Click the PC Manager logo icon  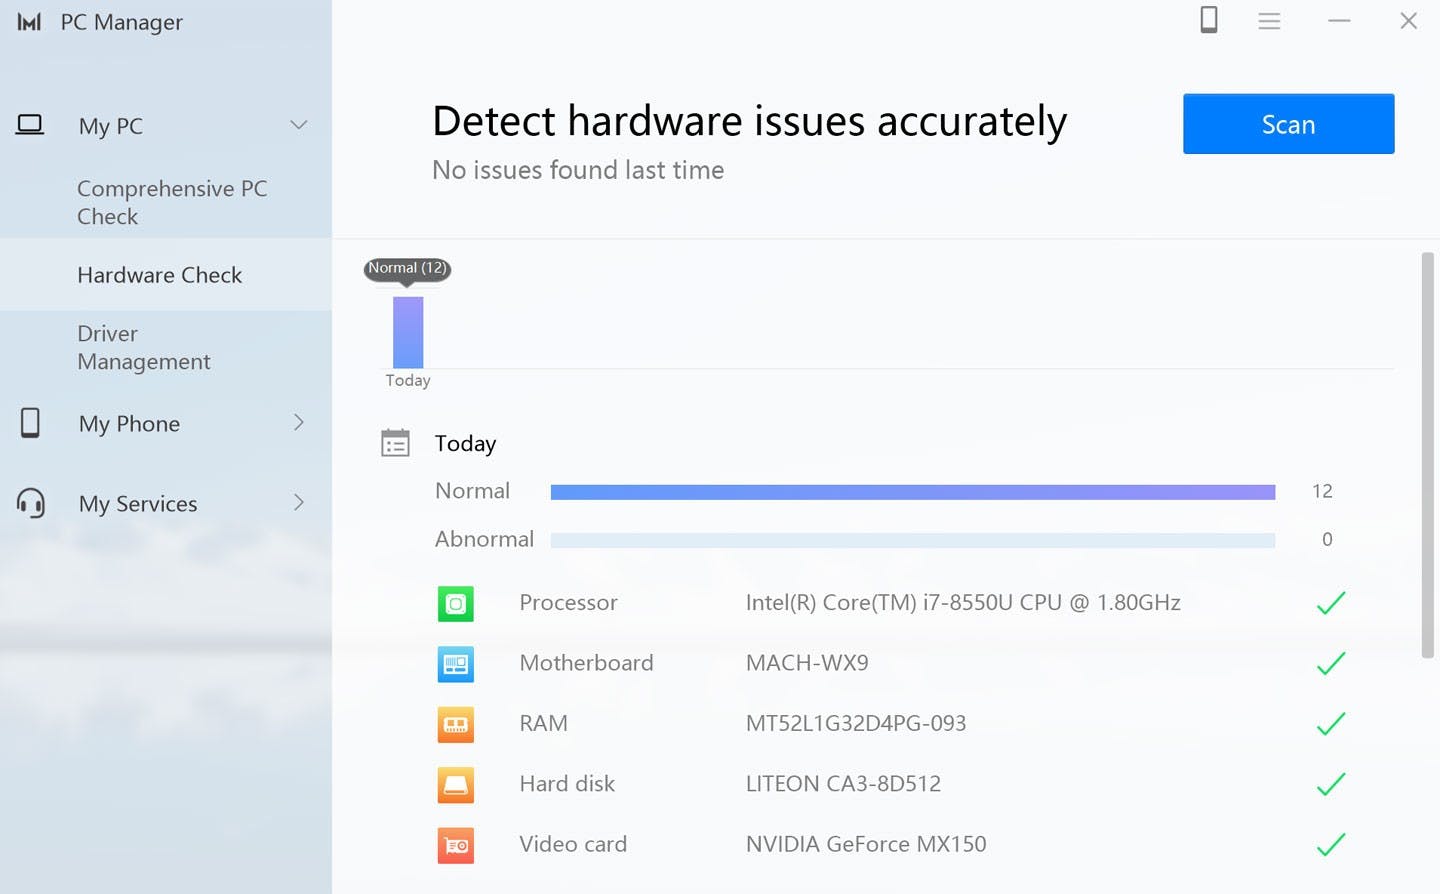[29, 22]
